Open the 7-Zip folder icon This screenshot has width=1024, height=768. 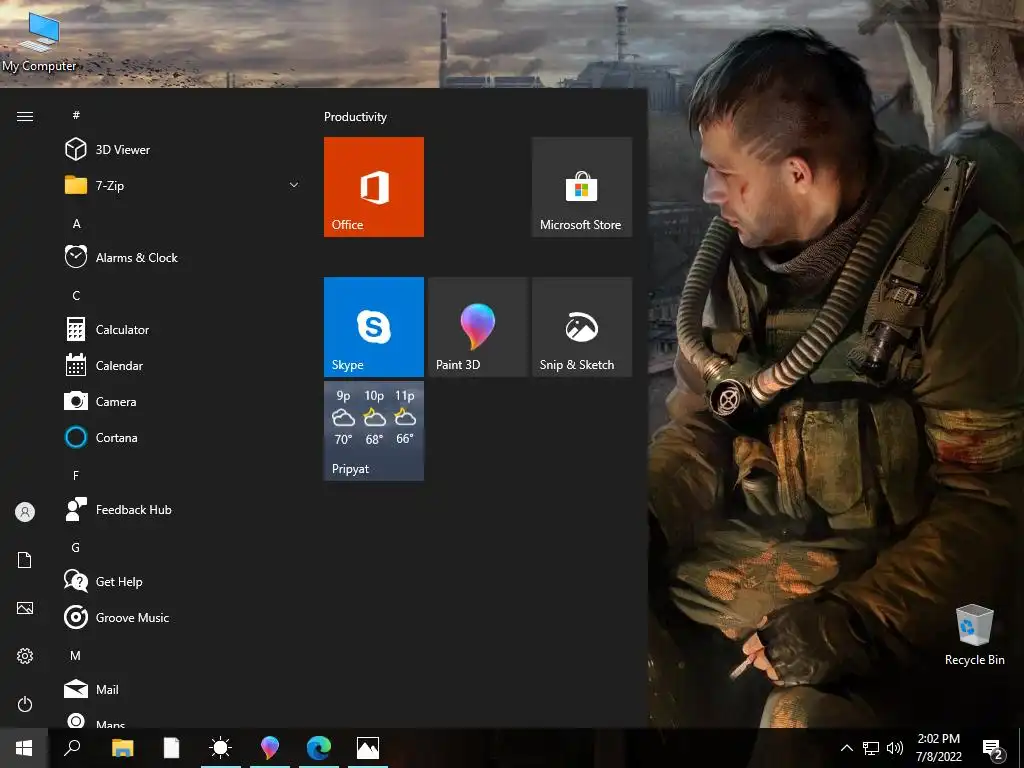point(76,185)
